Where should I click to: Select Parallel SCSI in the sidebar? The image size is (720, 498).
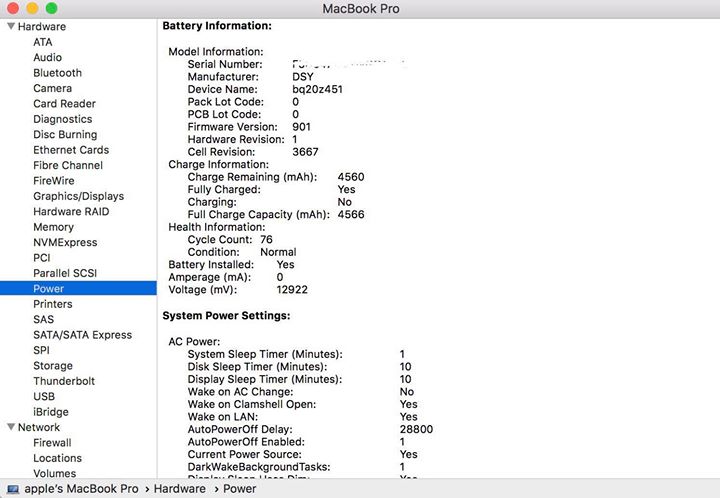tap(65, 273)
